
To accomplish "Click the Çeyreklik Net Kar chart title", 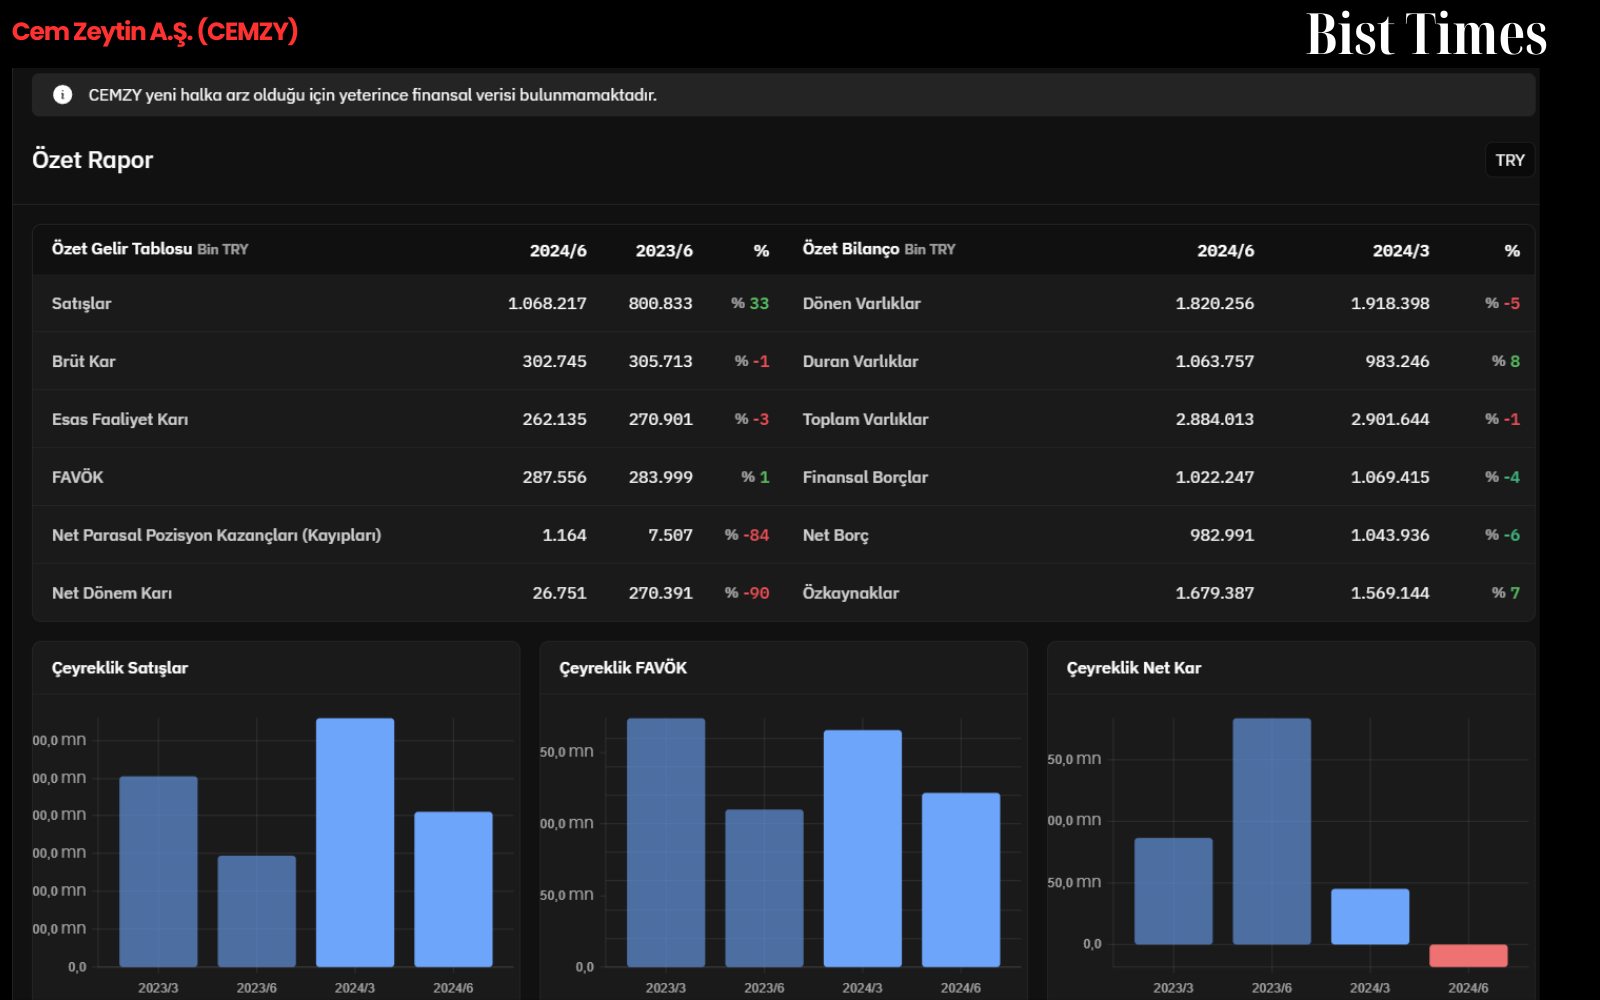I will pos(1134,668).
